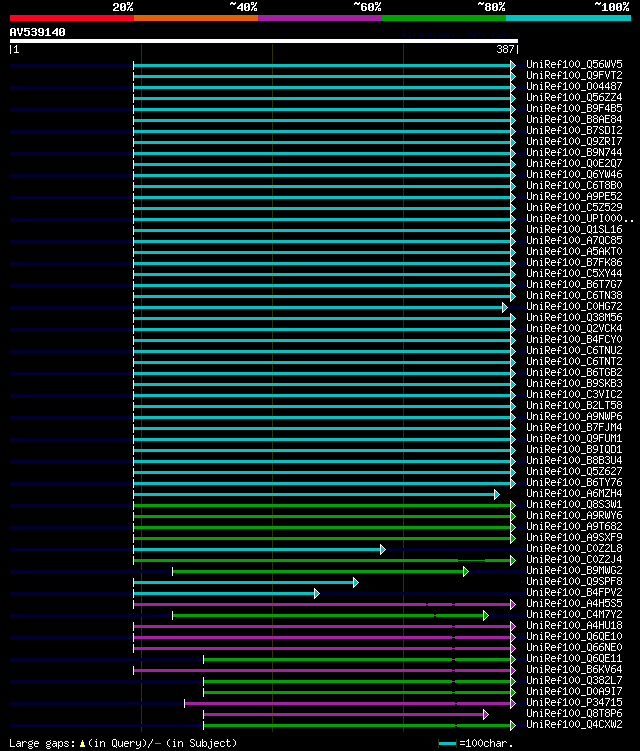Click the UniRef100_B6KV64 hit name
The image size is (640, 751).
[574, 670]
